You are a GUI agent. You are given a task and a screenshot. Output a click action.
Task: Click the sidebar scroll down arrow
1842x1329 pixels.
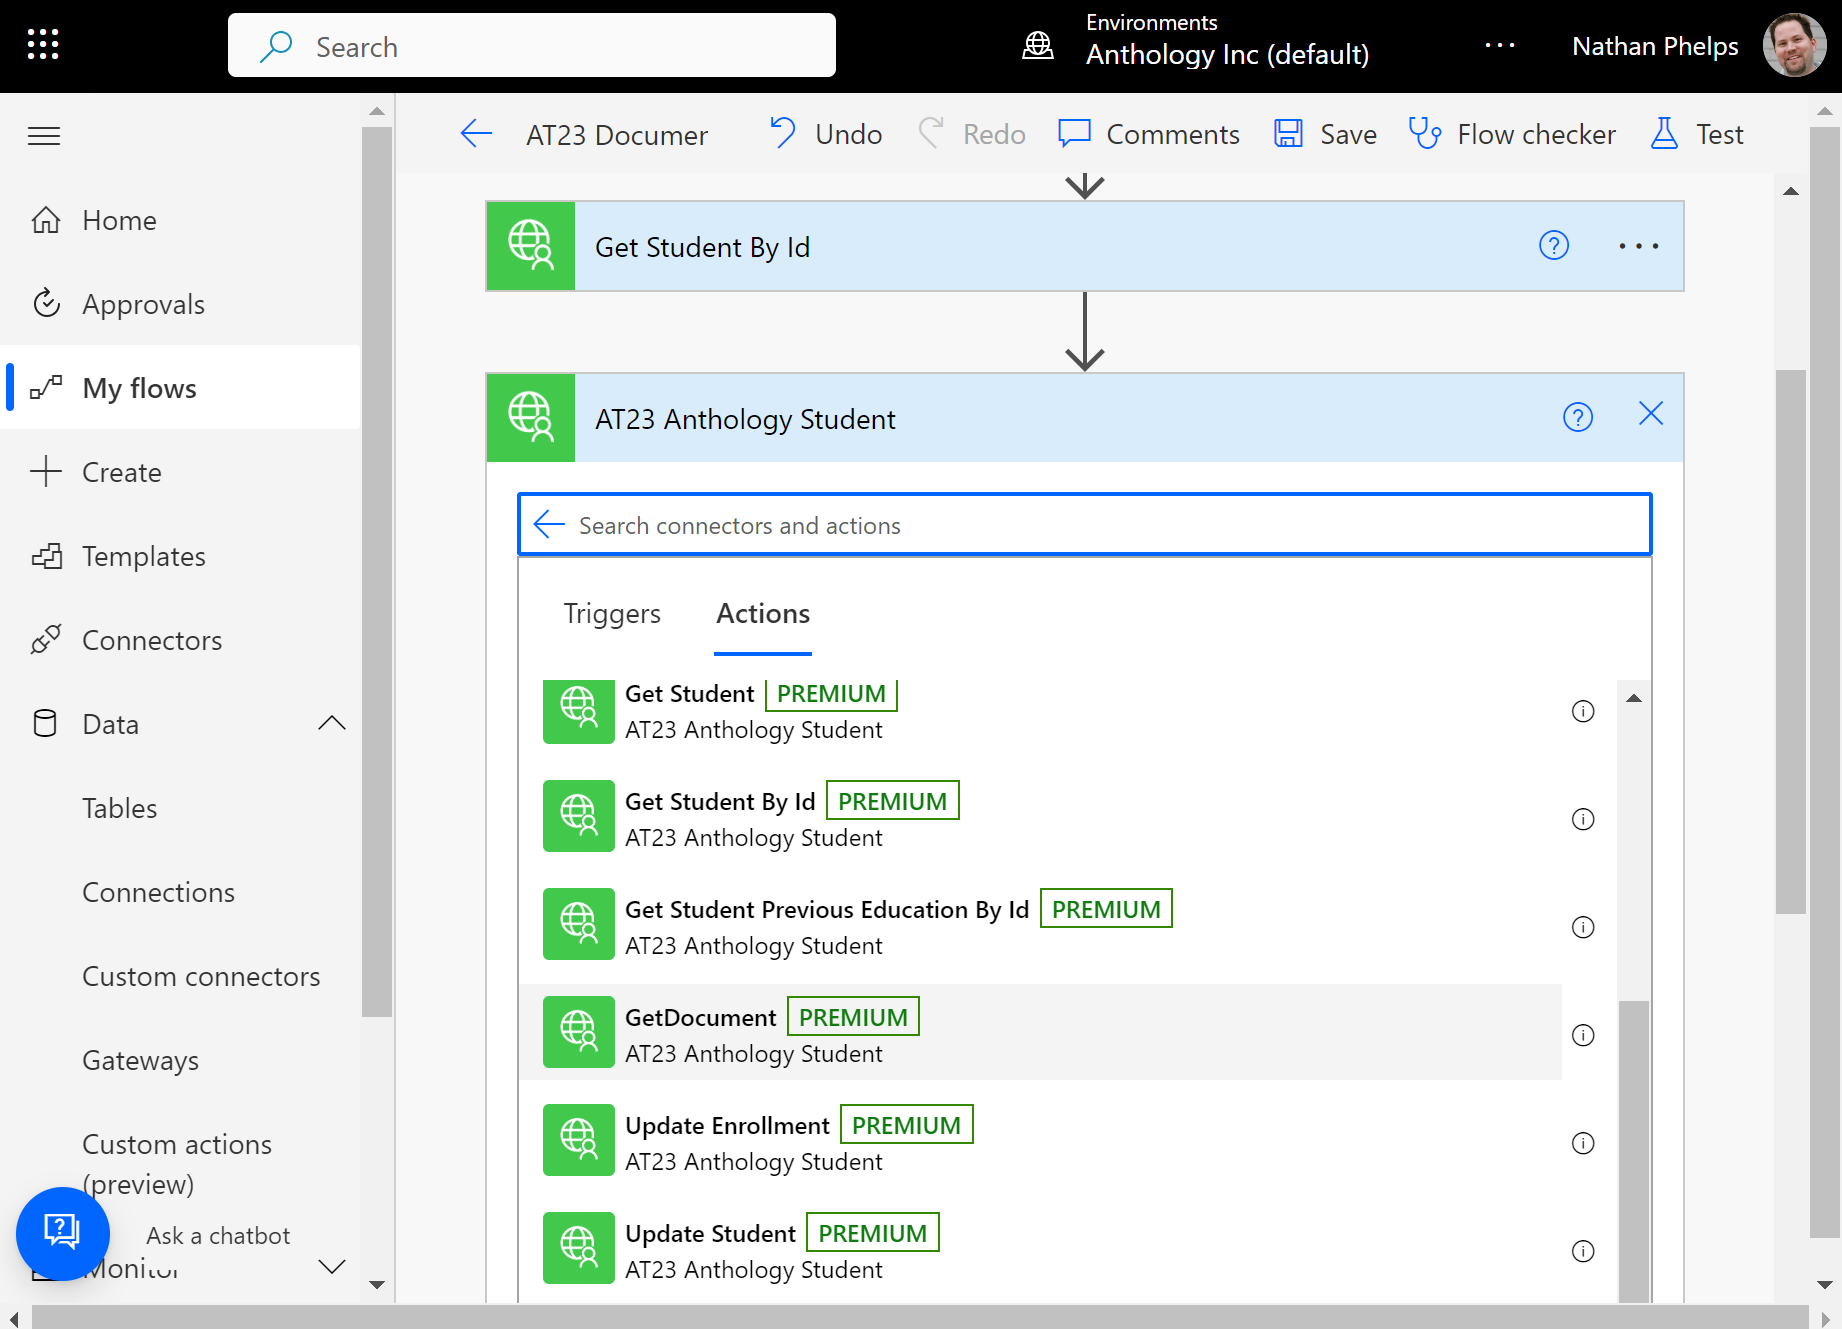(377, 1285)
